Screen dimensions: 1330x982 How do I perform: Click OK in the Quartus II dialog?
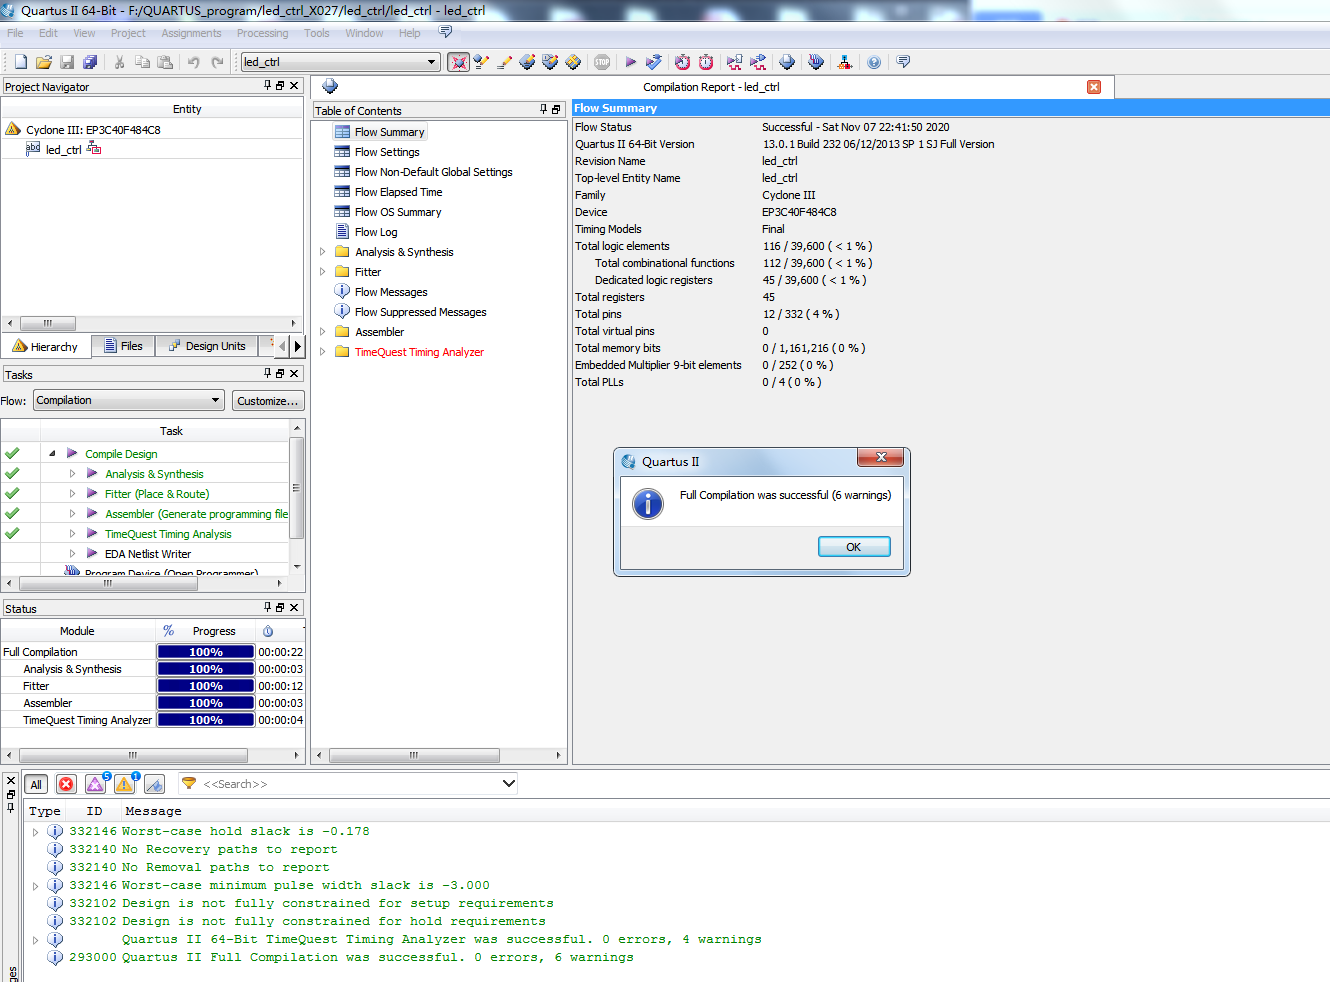853,547
